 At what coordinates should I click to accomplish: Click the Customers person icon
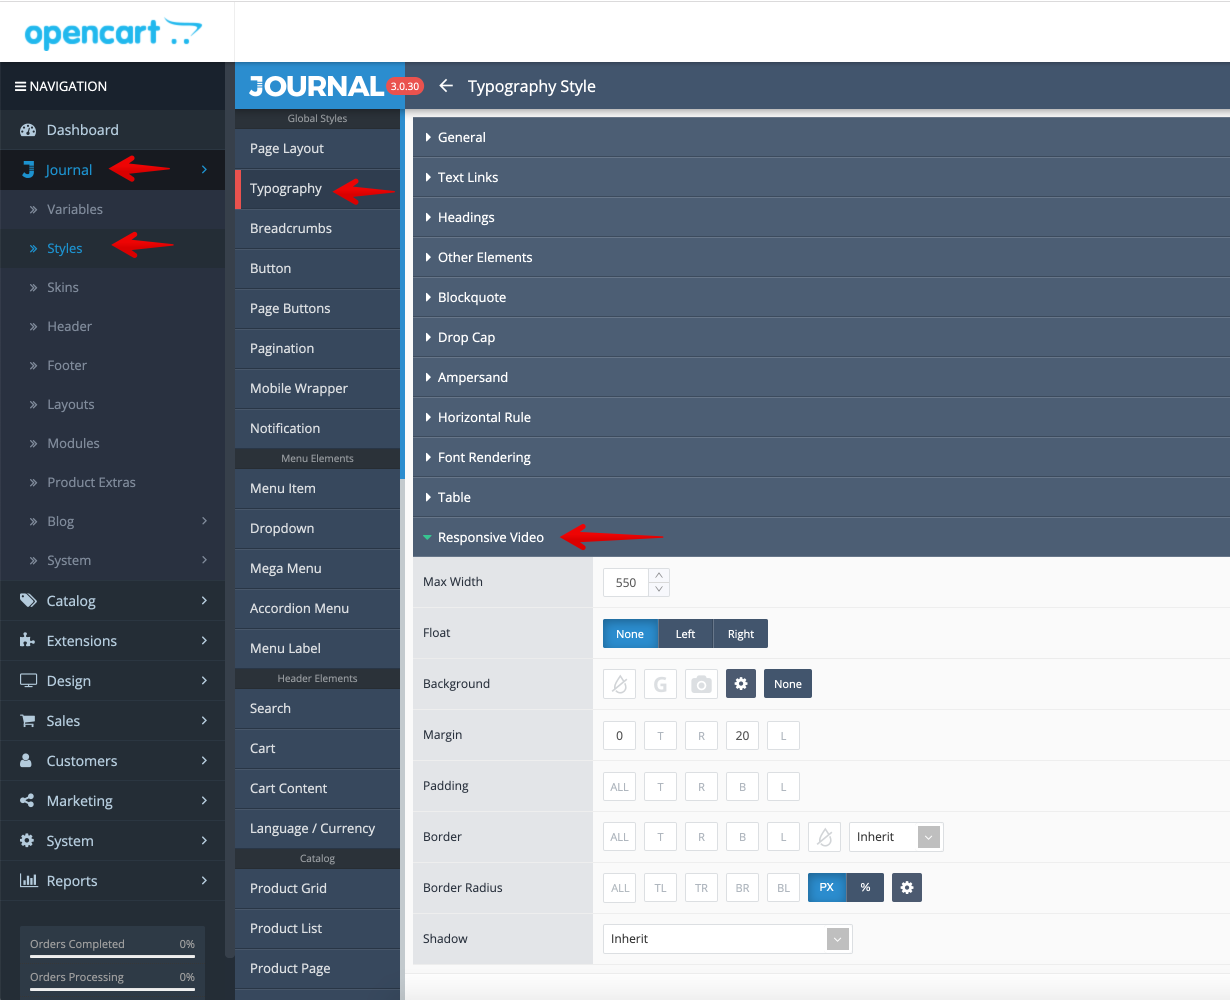pos(27,761)
